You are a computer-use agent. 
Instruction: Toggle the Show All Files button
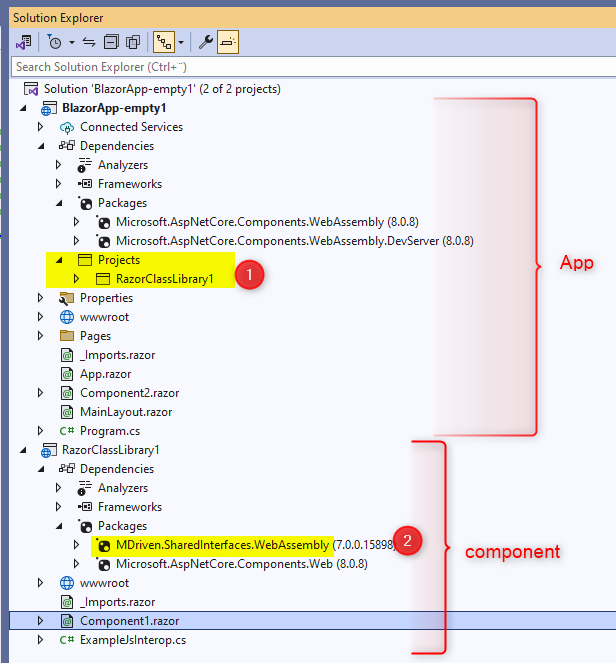tap(133, 42)
